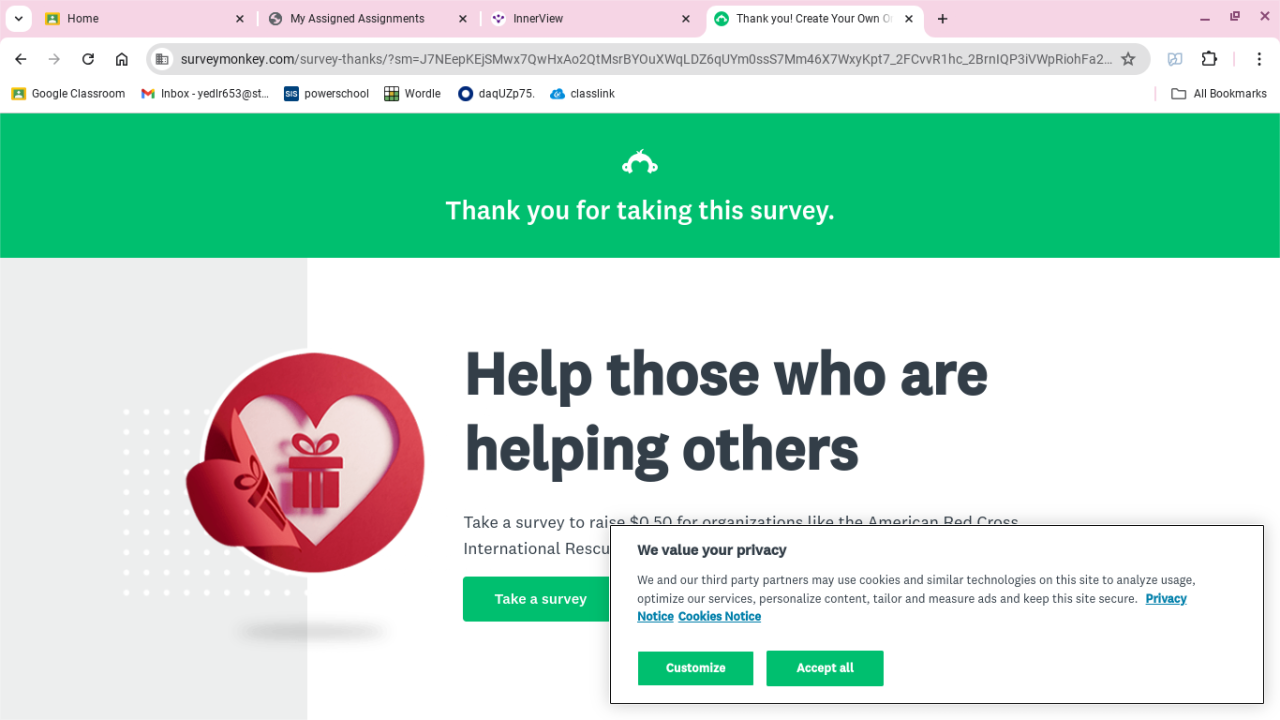Screen dimensions: 1280x720
Task: Customize cookie preferences
Action: click(x=696, y=668)
